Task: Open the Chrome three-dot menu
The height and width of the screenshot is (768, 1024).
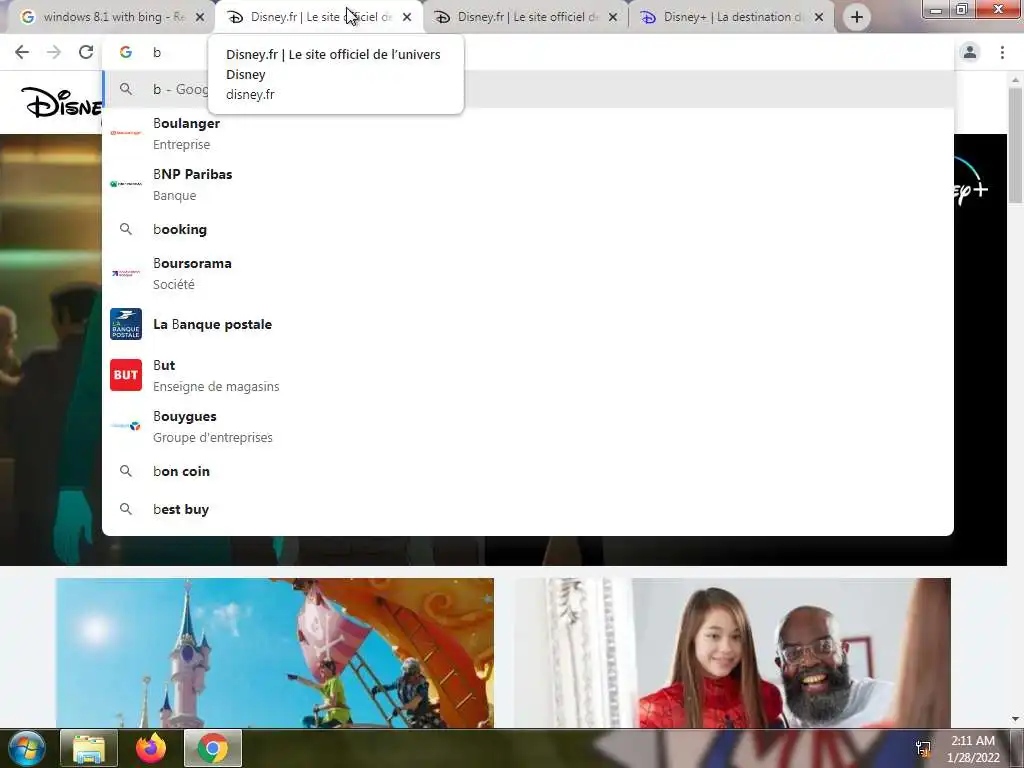Action: pyautogui.click(x=1002, y=52)
